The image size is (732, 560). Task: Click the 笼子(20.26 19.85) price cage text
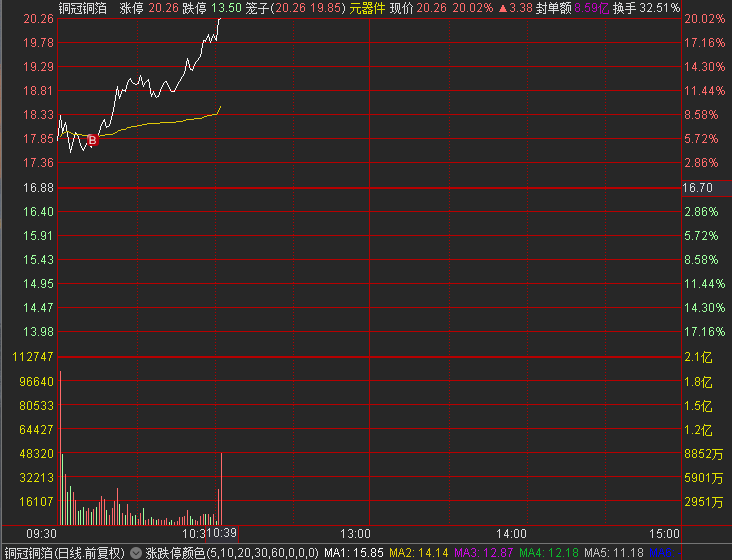[296, 8]
